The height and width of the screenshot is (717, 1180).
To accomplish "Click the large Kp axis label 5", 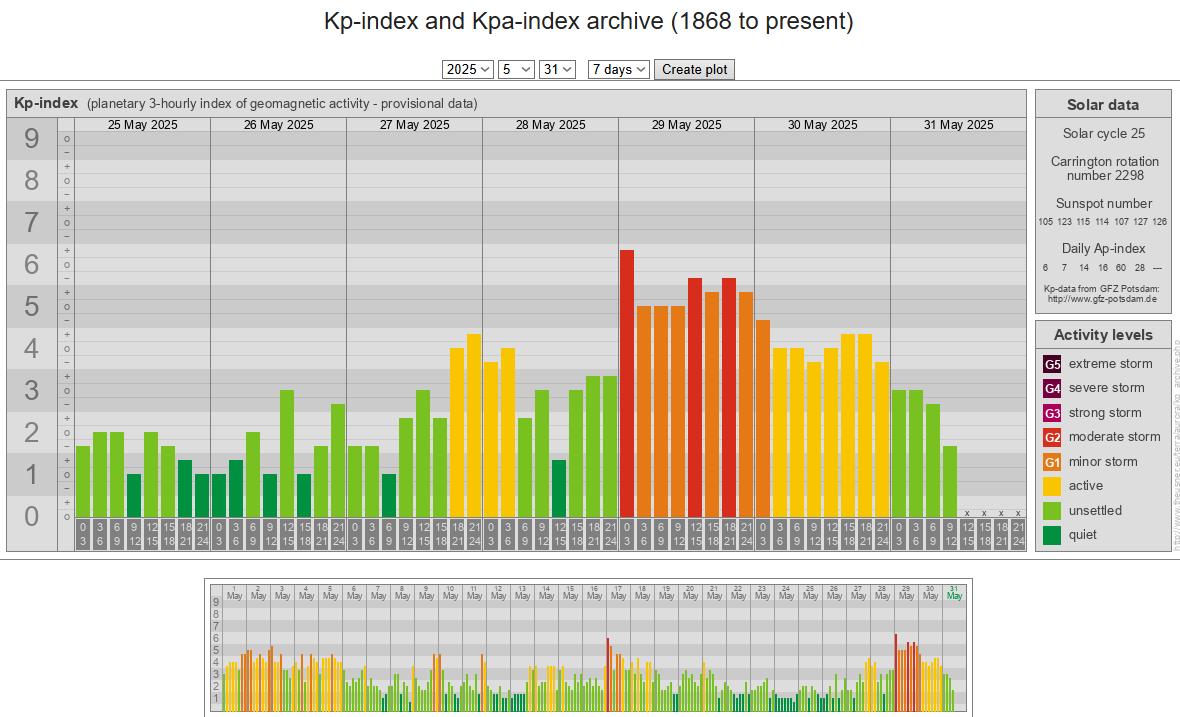I will (x=32, y=307).
